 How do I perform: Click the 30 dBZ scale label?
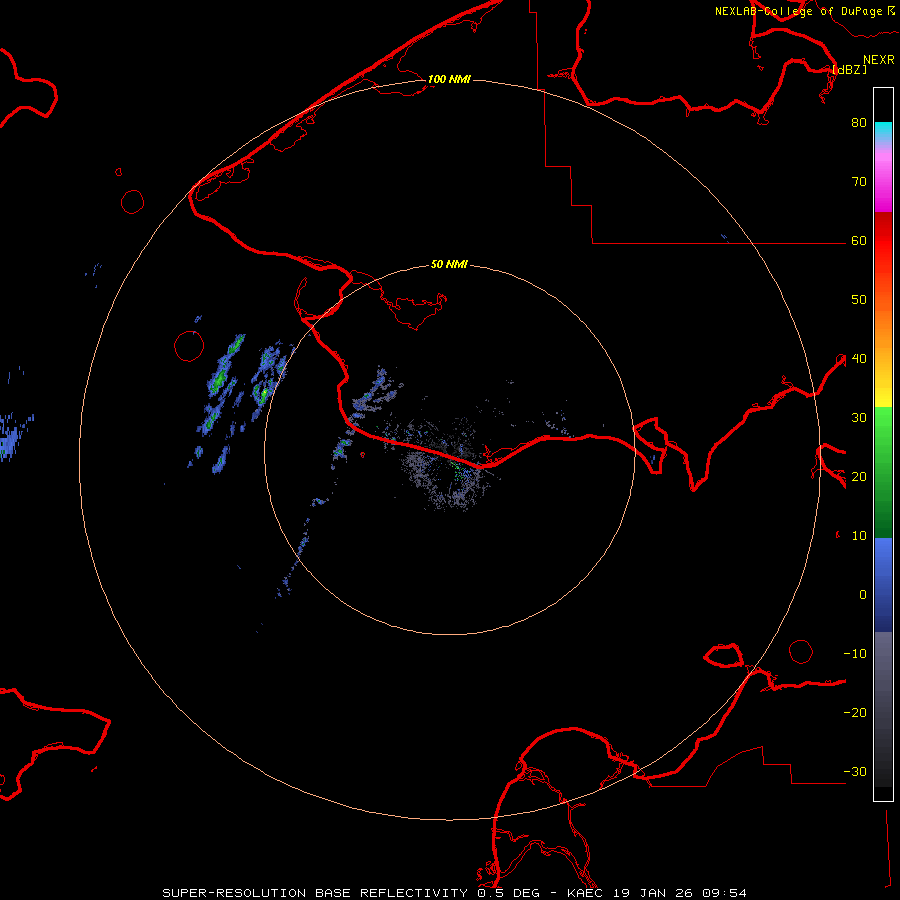tap(859, 417)
